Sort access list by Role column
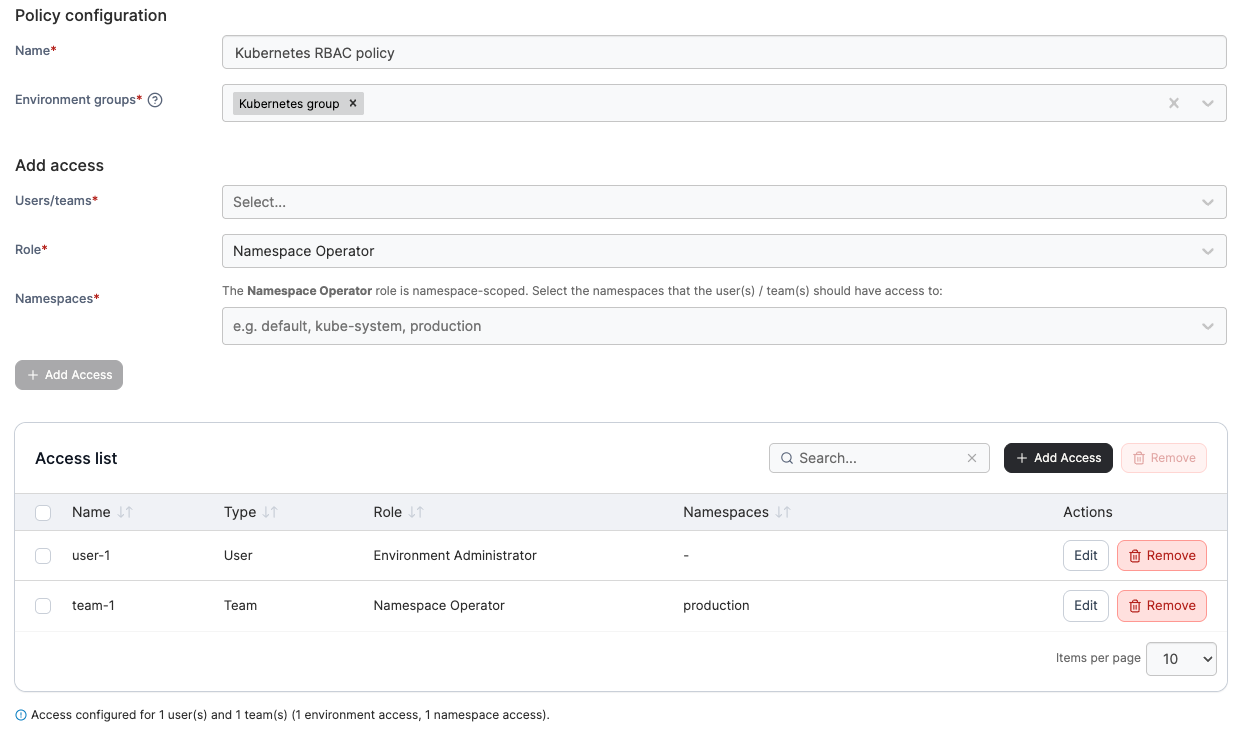 (416, 512)
